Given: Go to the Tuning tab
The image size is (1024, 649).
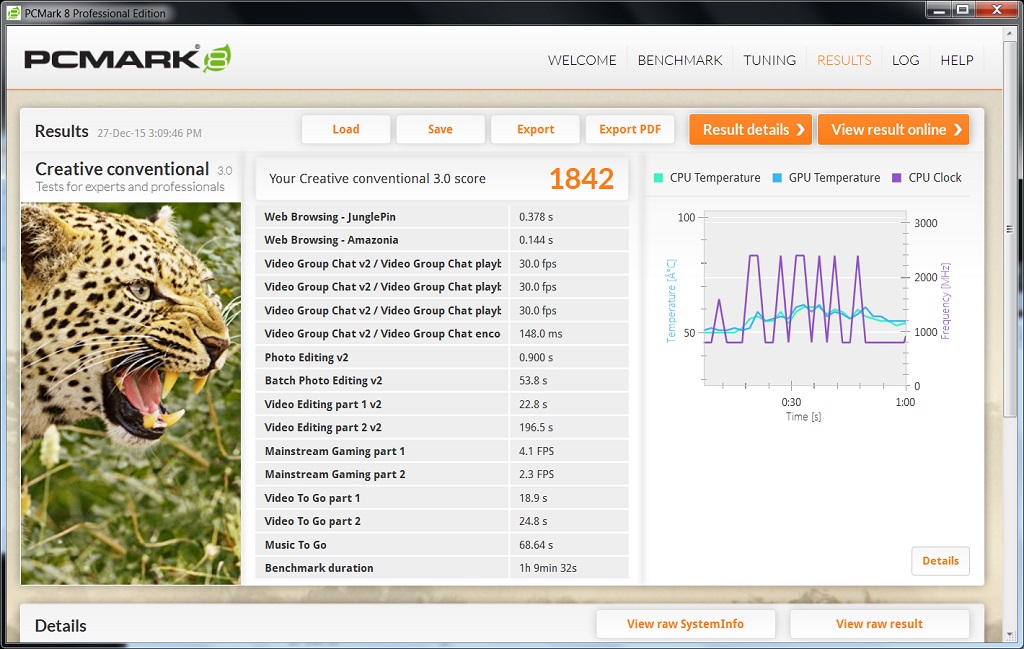Looking at the screenshot, I should (769, 60).
